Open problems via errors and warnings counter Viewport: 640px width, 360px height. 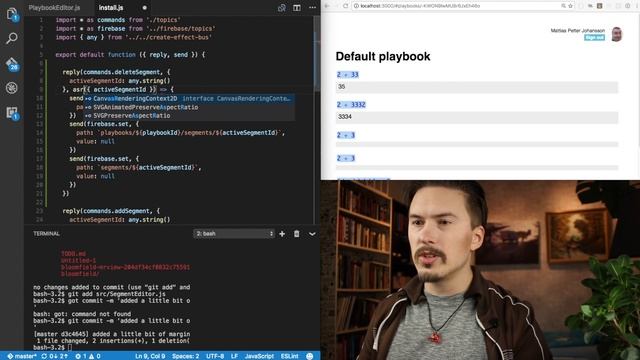click(x=88, y=356)
